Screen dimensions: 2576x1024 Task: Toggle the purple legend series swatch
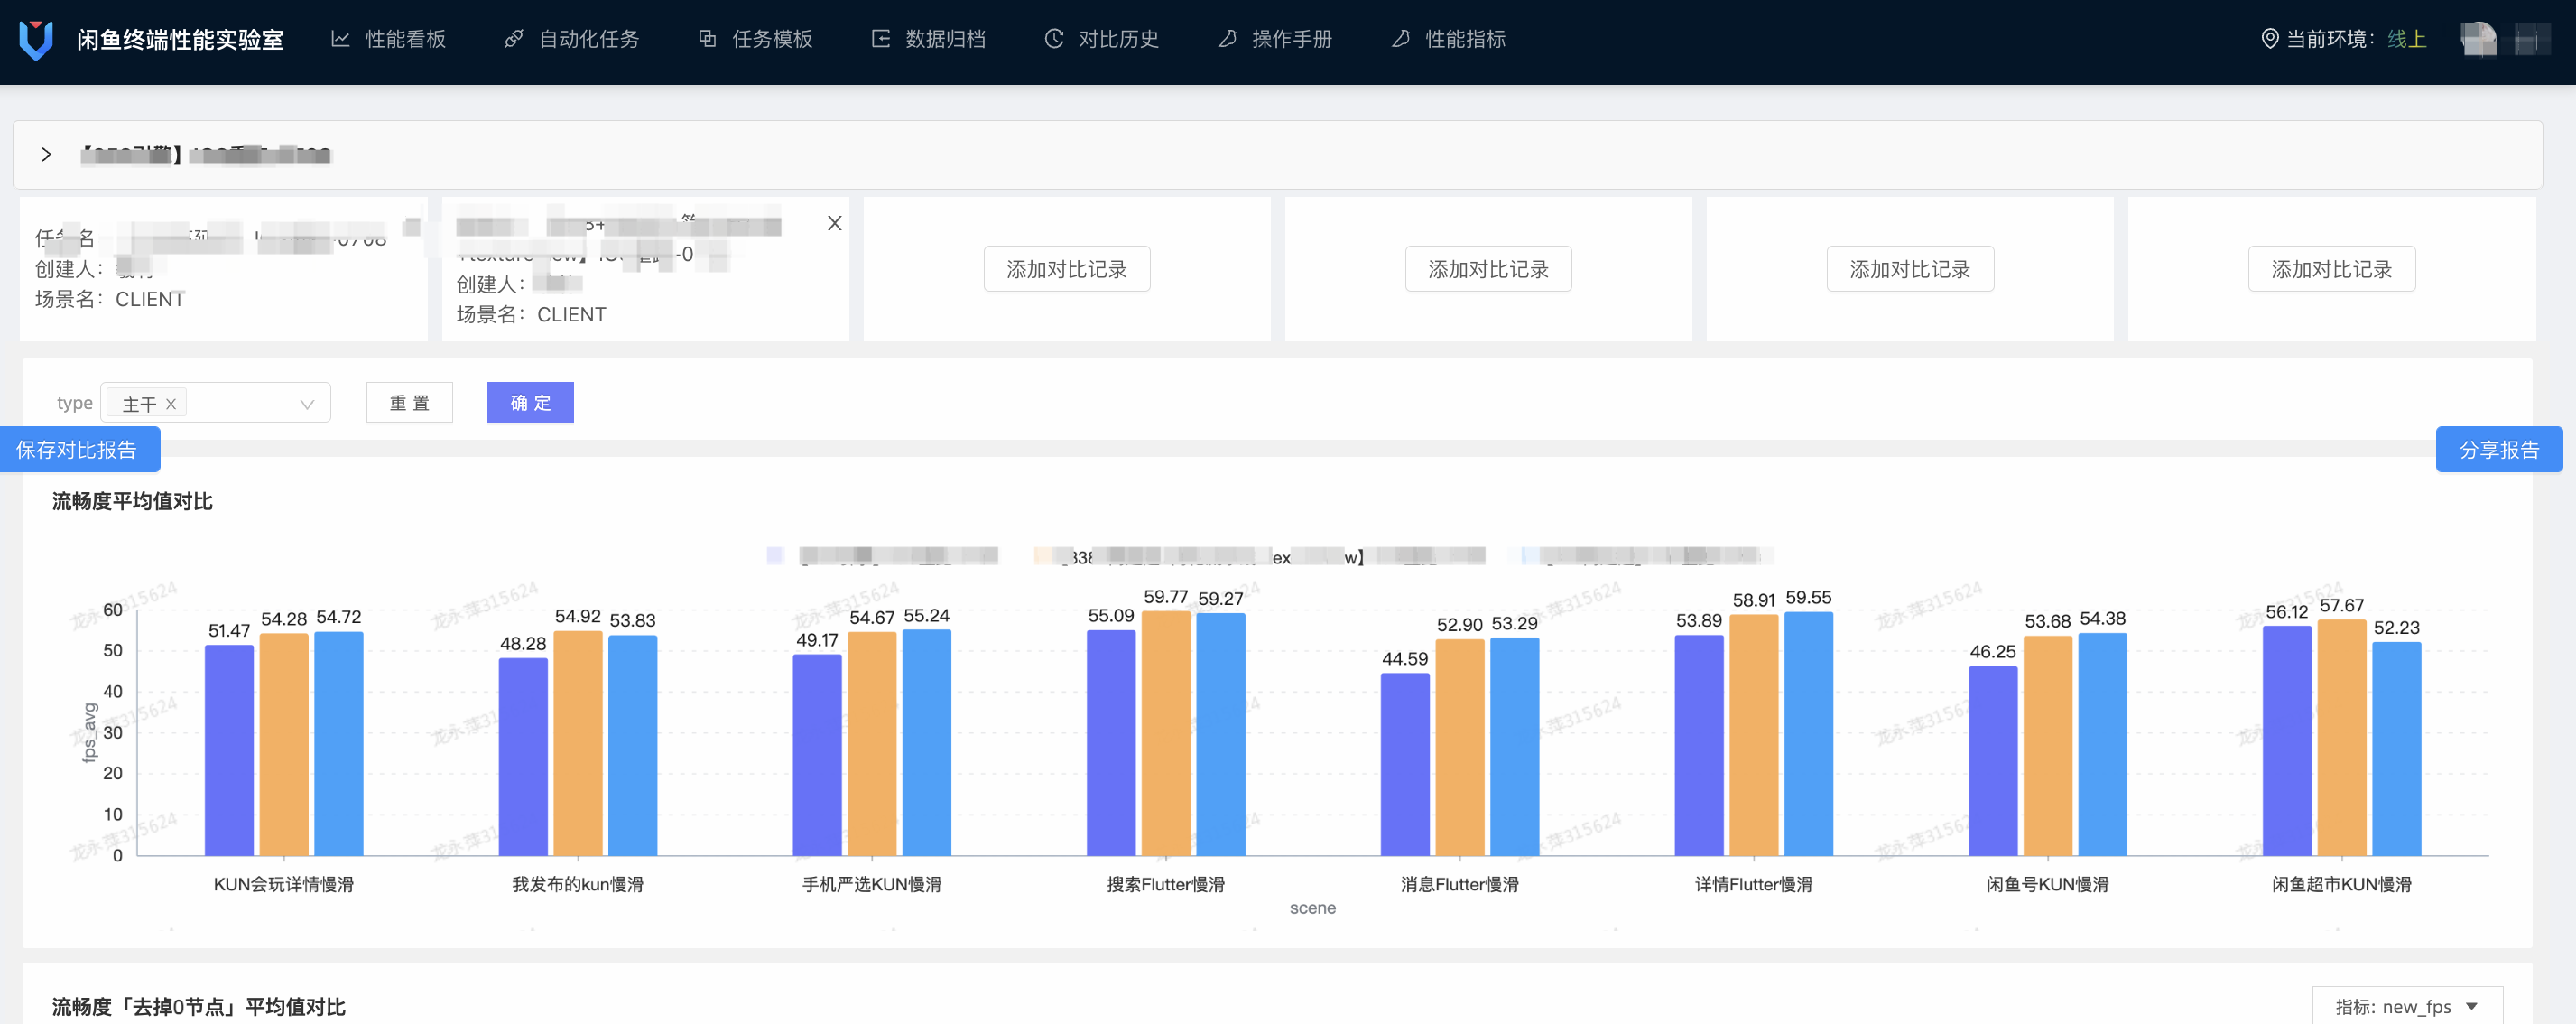(x=775, y=556)
